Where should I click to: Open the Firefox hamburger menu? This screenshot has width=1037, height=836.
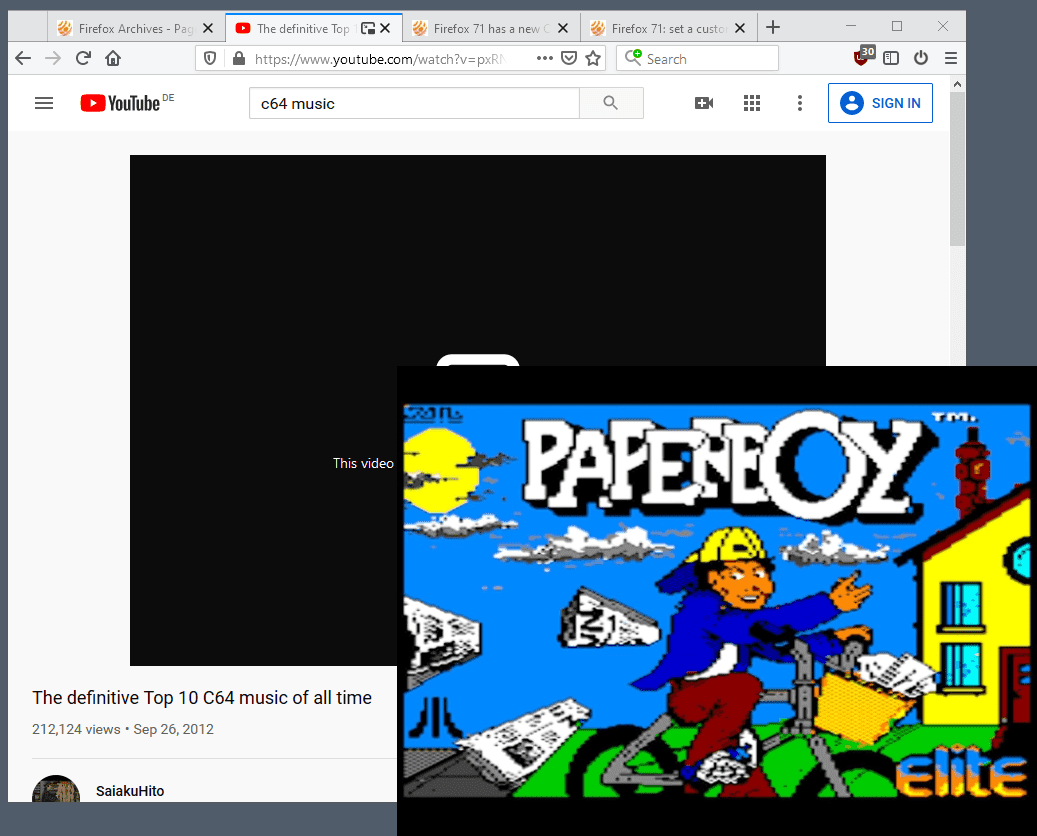point(951,58)
